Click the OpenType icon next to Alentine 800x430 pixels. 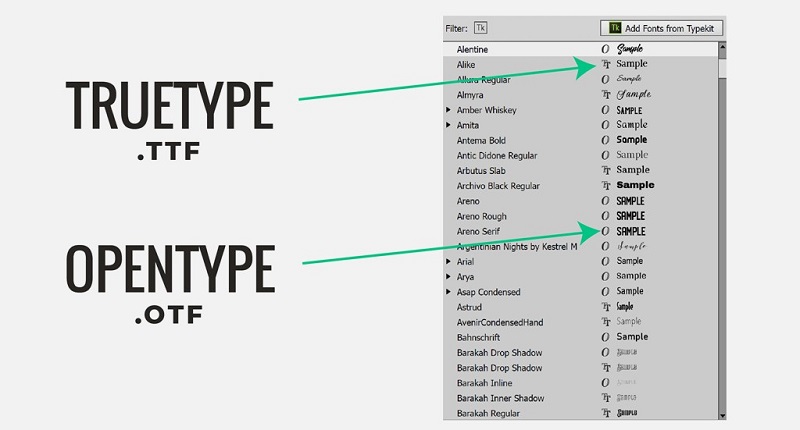click(605, 49)
